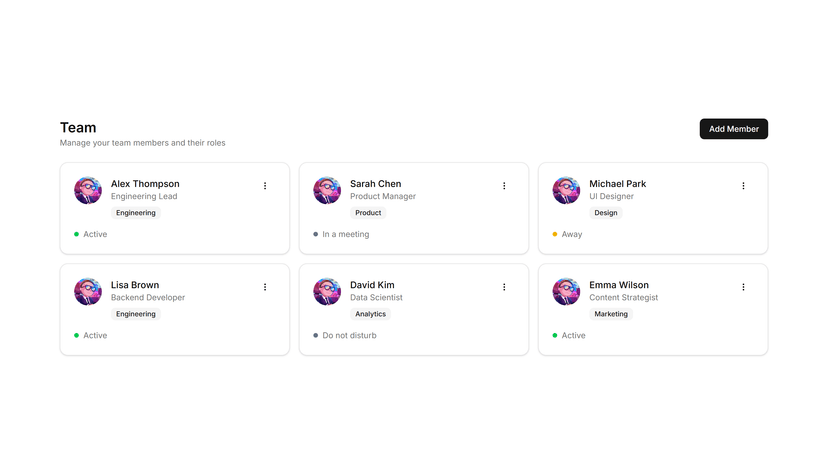Image resolution: width=828 pixels, height=474 pixels.
Task: Click the Design tag under Michael Park
Action: click(x=606, y=213)
